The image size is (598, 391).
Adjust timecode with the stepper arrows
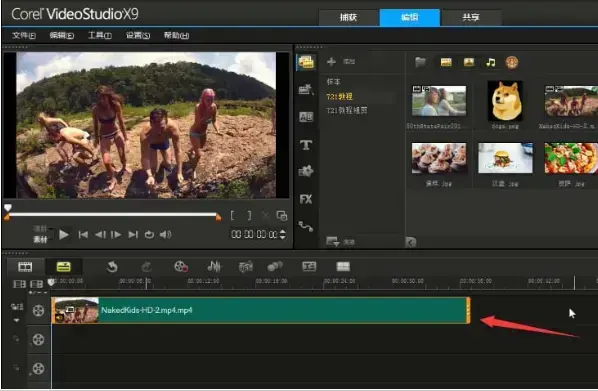click(x=283, y=234)
